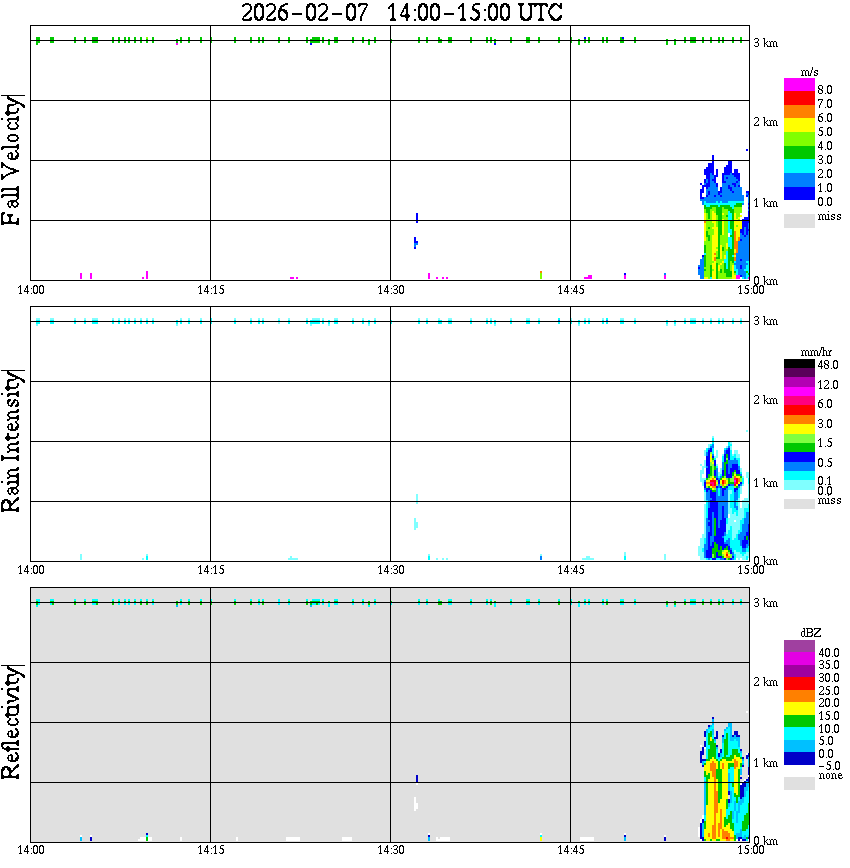The image size is (850, 868).
Task: Select green swatch in Reflectivity legend
Action: pos(799,721)
